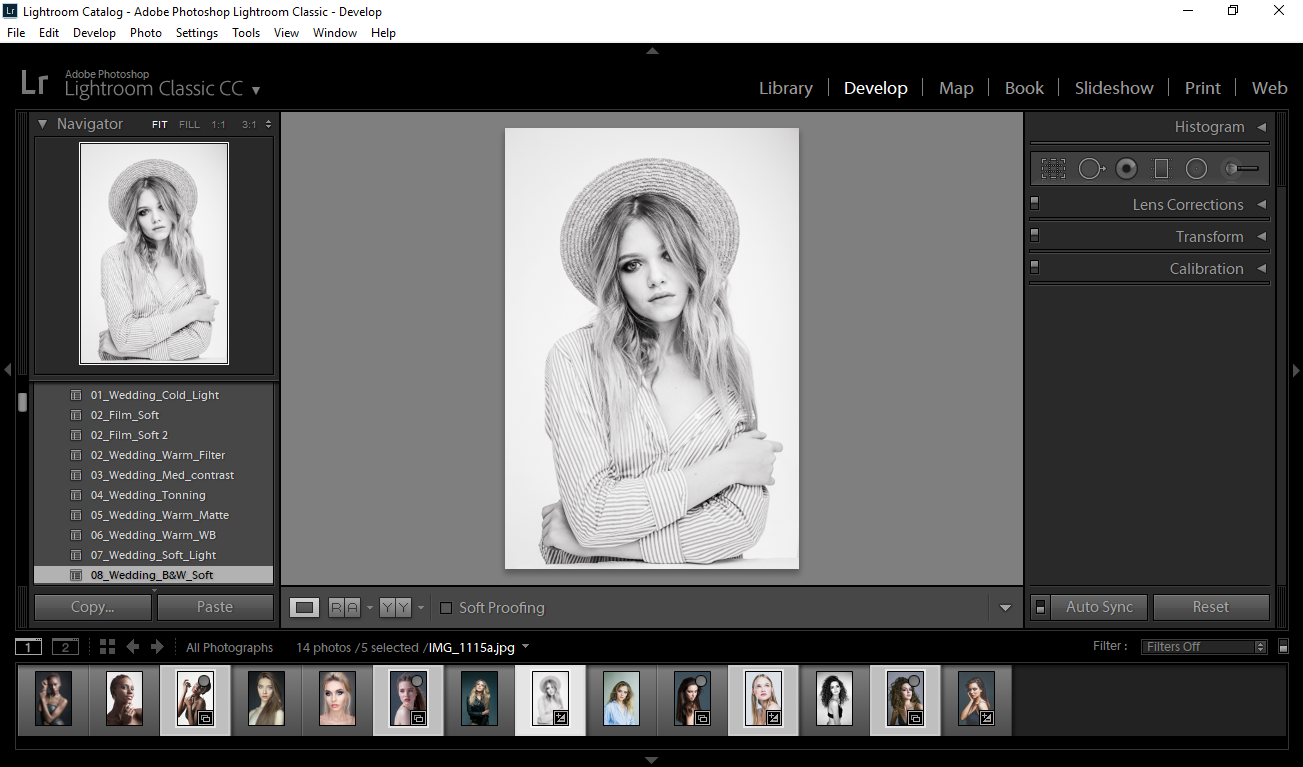The width and height of the screenshot is (1303, 767).
Task: Enable the Soft Proofing checkbox
Action: point(445,607)
